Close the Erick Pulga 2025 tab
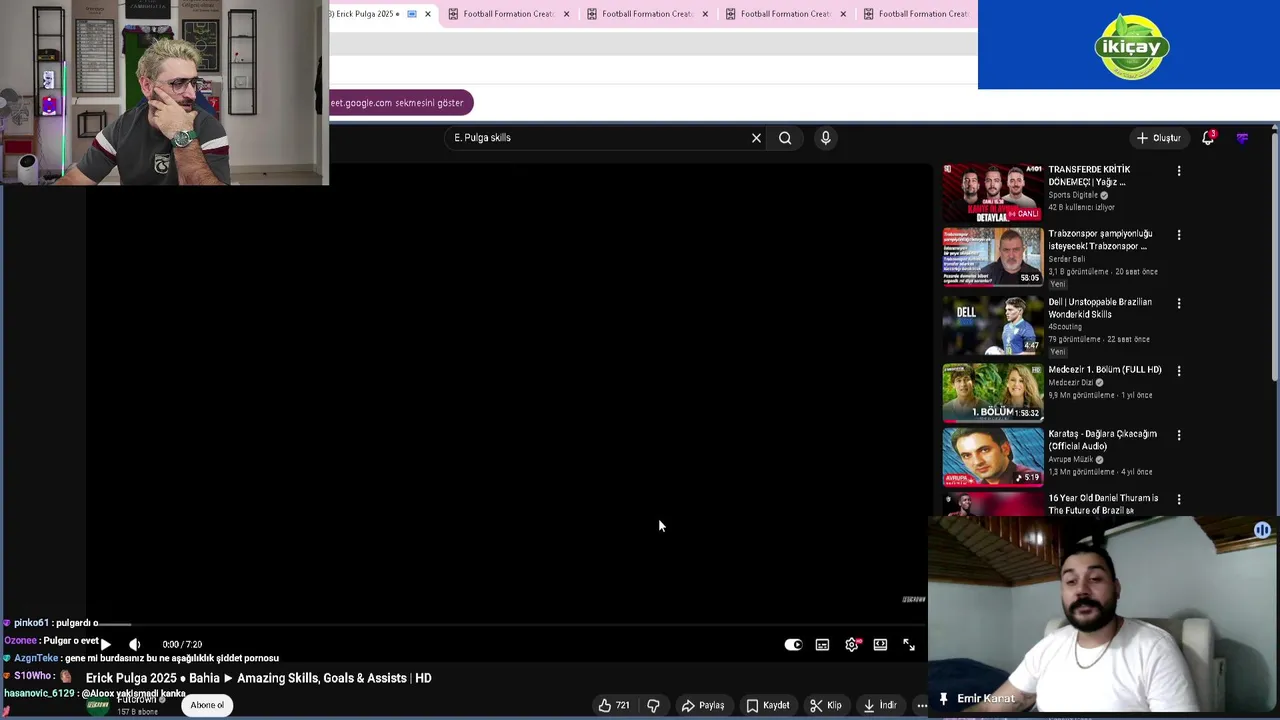Screen dimensions: 1280x720 428,14
